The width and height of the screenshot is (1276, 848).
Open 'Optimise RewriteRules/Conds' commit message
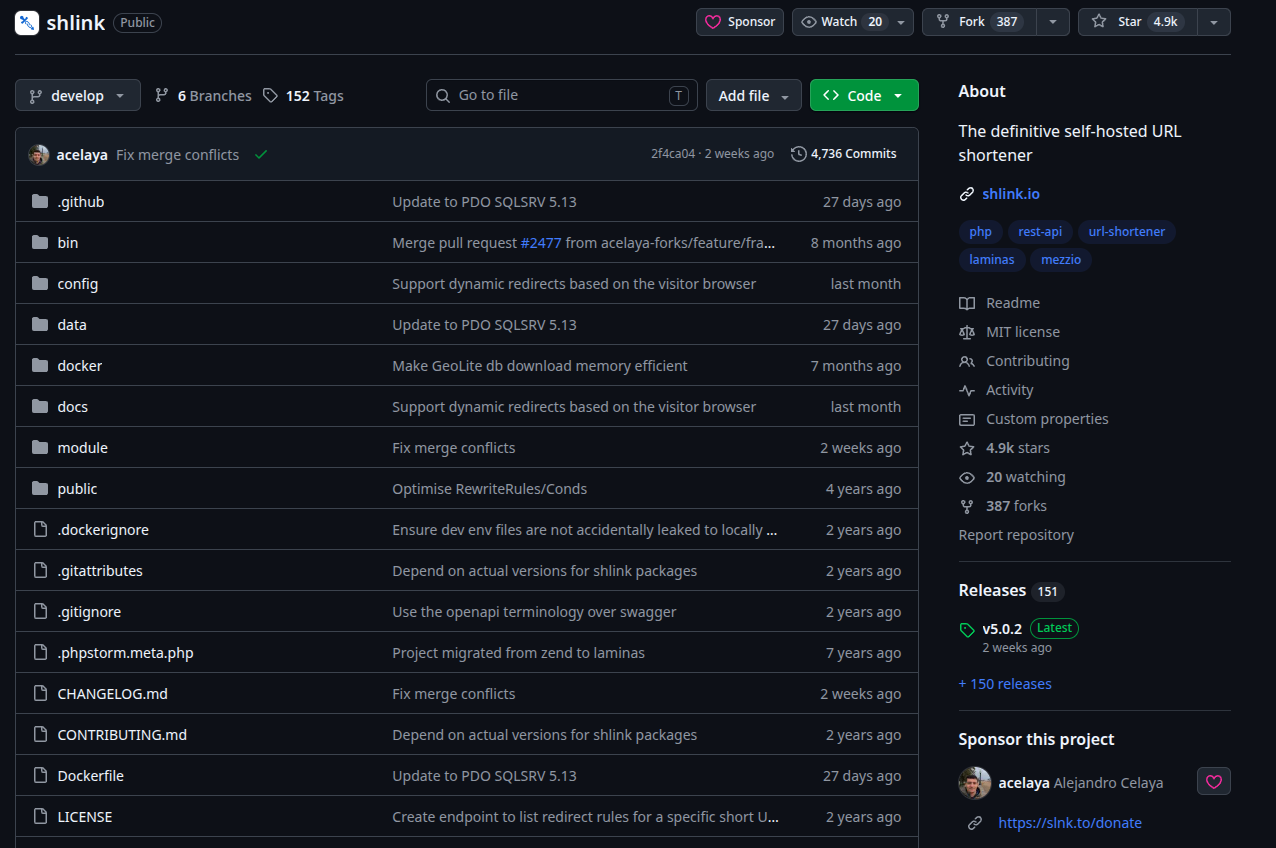coord(490,489)
